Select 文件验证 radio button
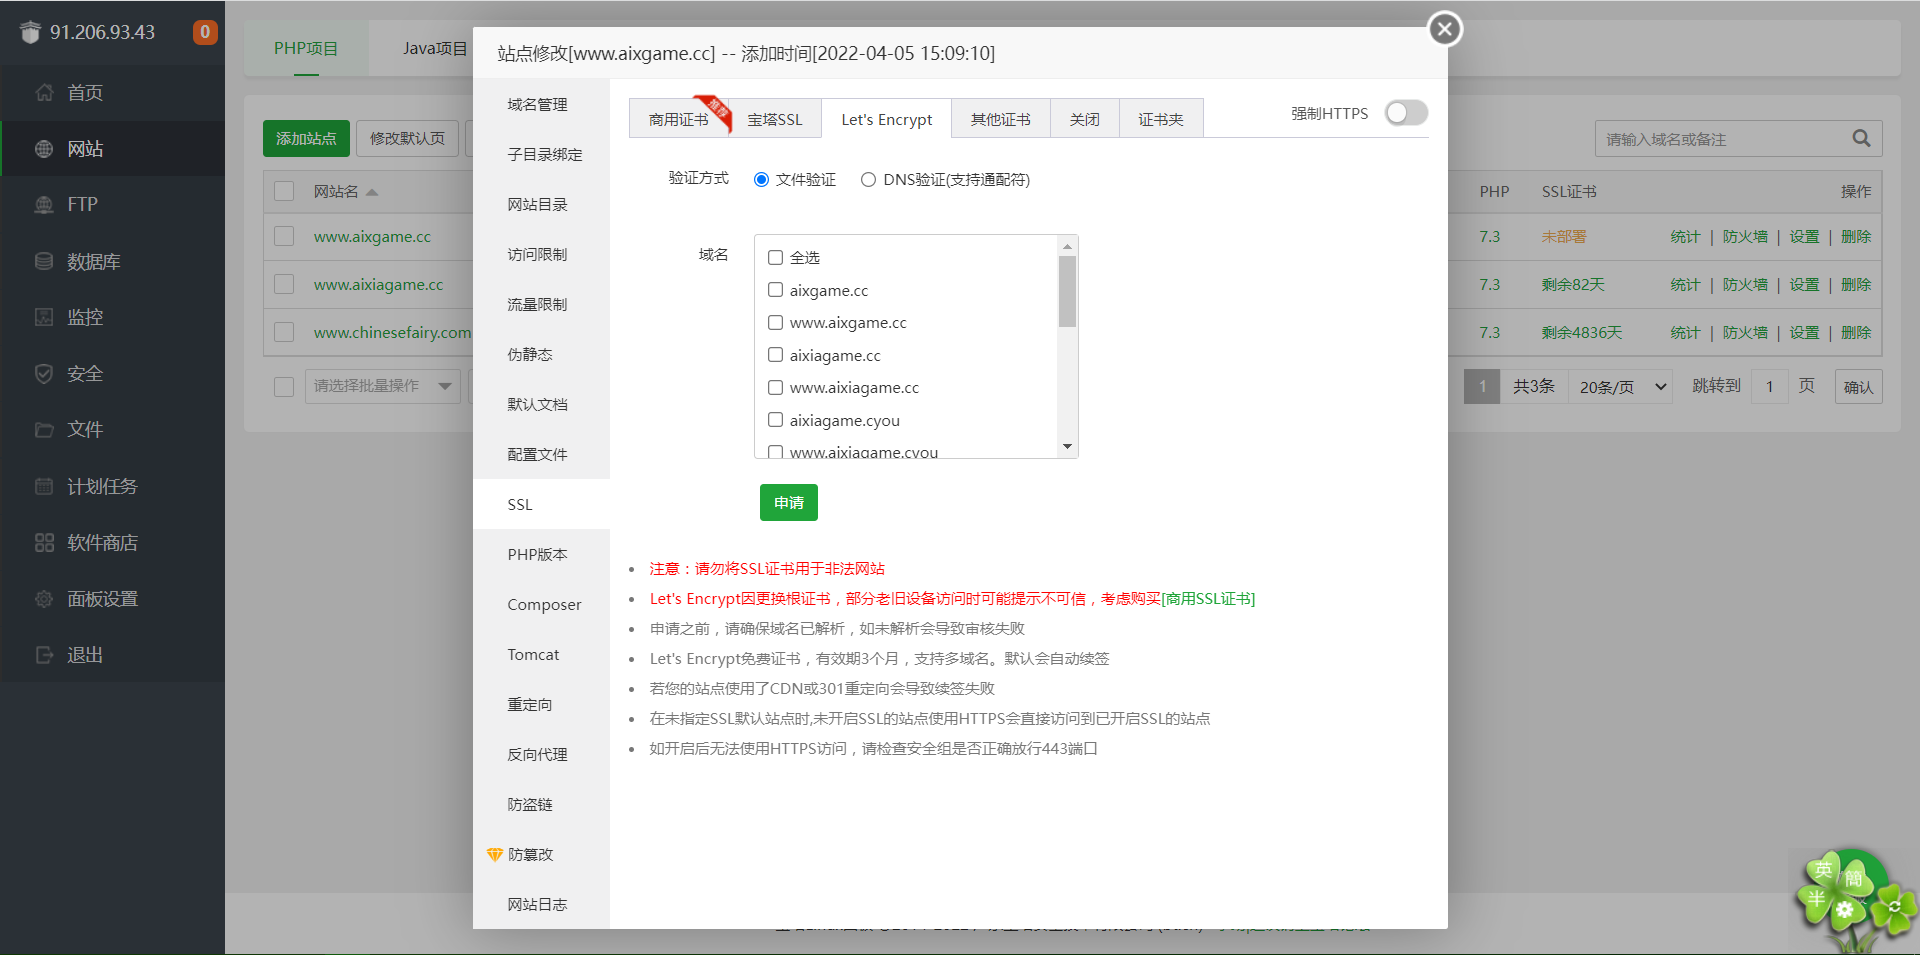 pos(761,180)
